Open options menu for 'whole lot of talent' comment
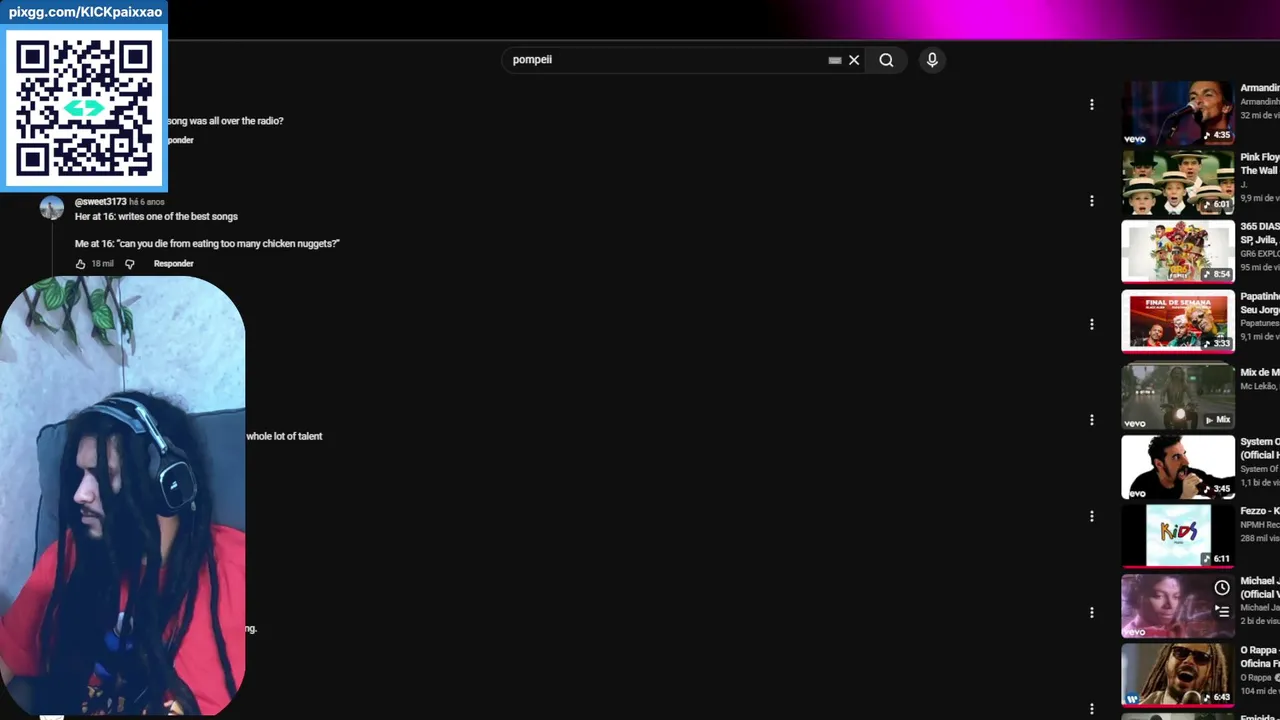The image size is (1280, 720). coord(1092,420)
